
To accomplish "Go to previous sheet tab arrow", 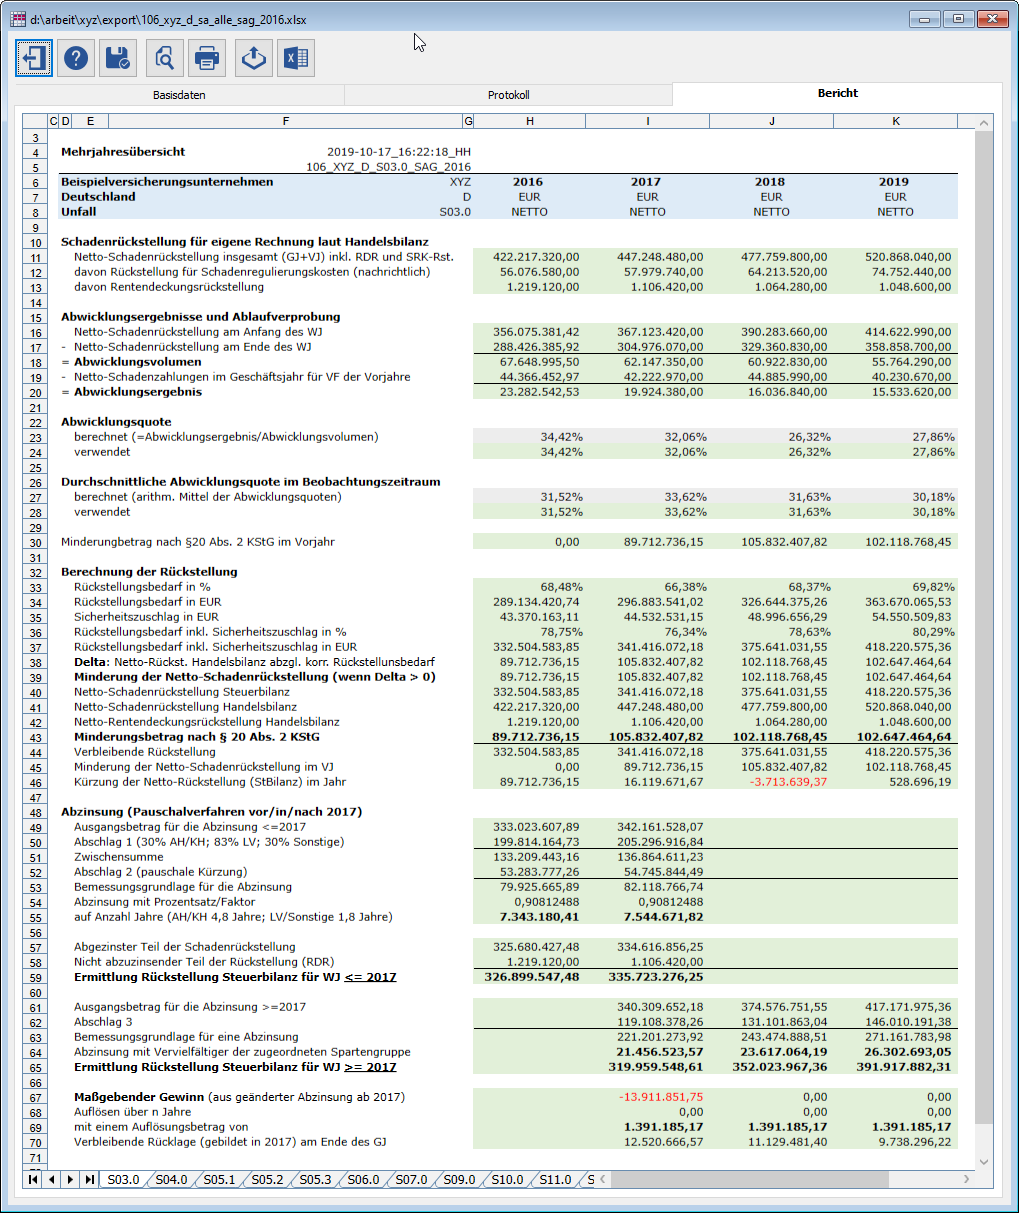I will coord(51,1180).
